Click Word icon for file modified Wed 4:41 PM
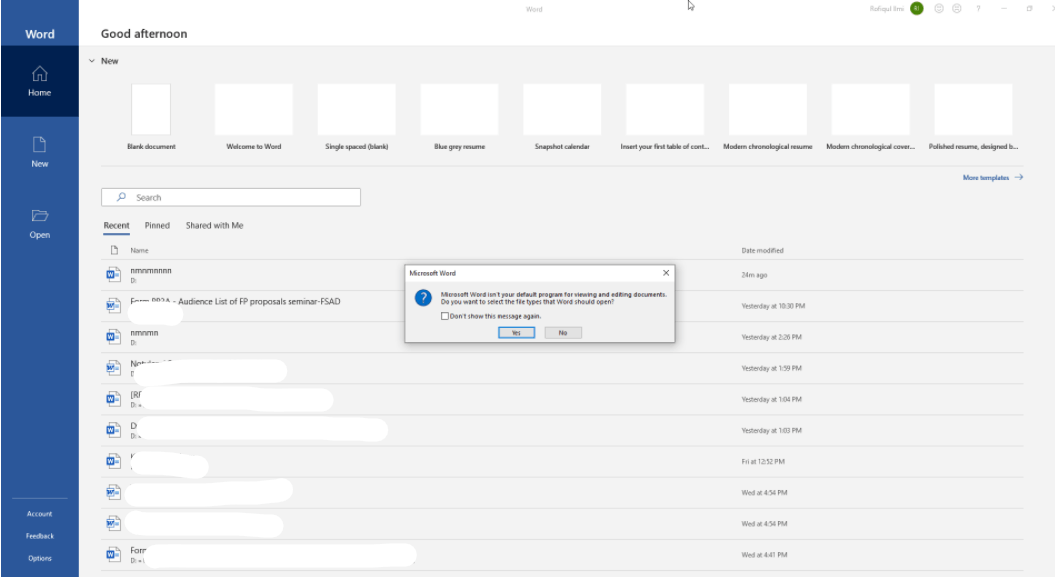 (x=113, y=555)
